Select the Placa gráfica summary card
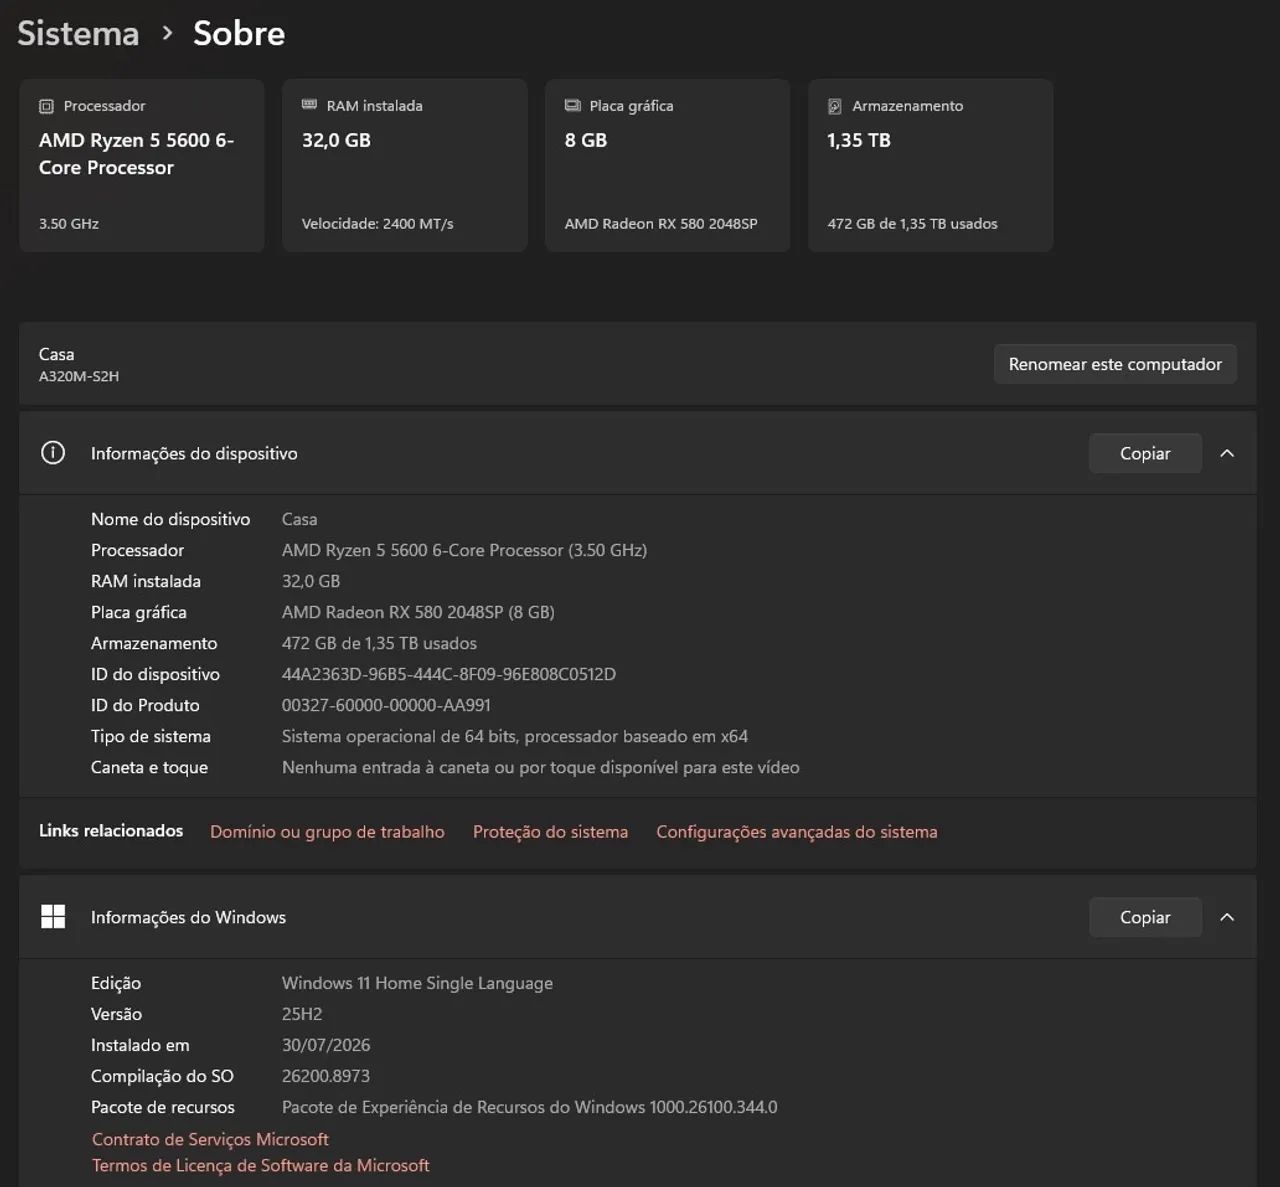The image size is (1280, 1187). coord(668,165)
